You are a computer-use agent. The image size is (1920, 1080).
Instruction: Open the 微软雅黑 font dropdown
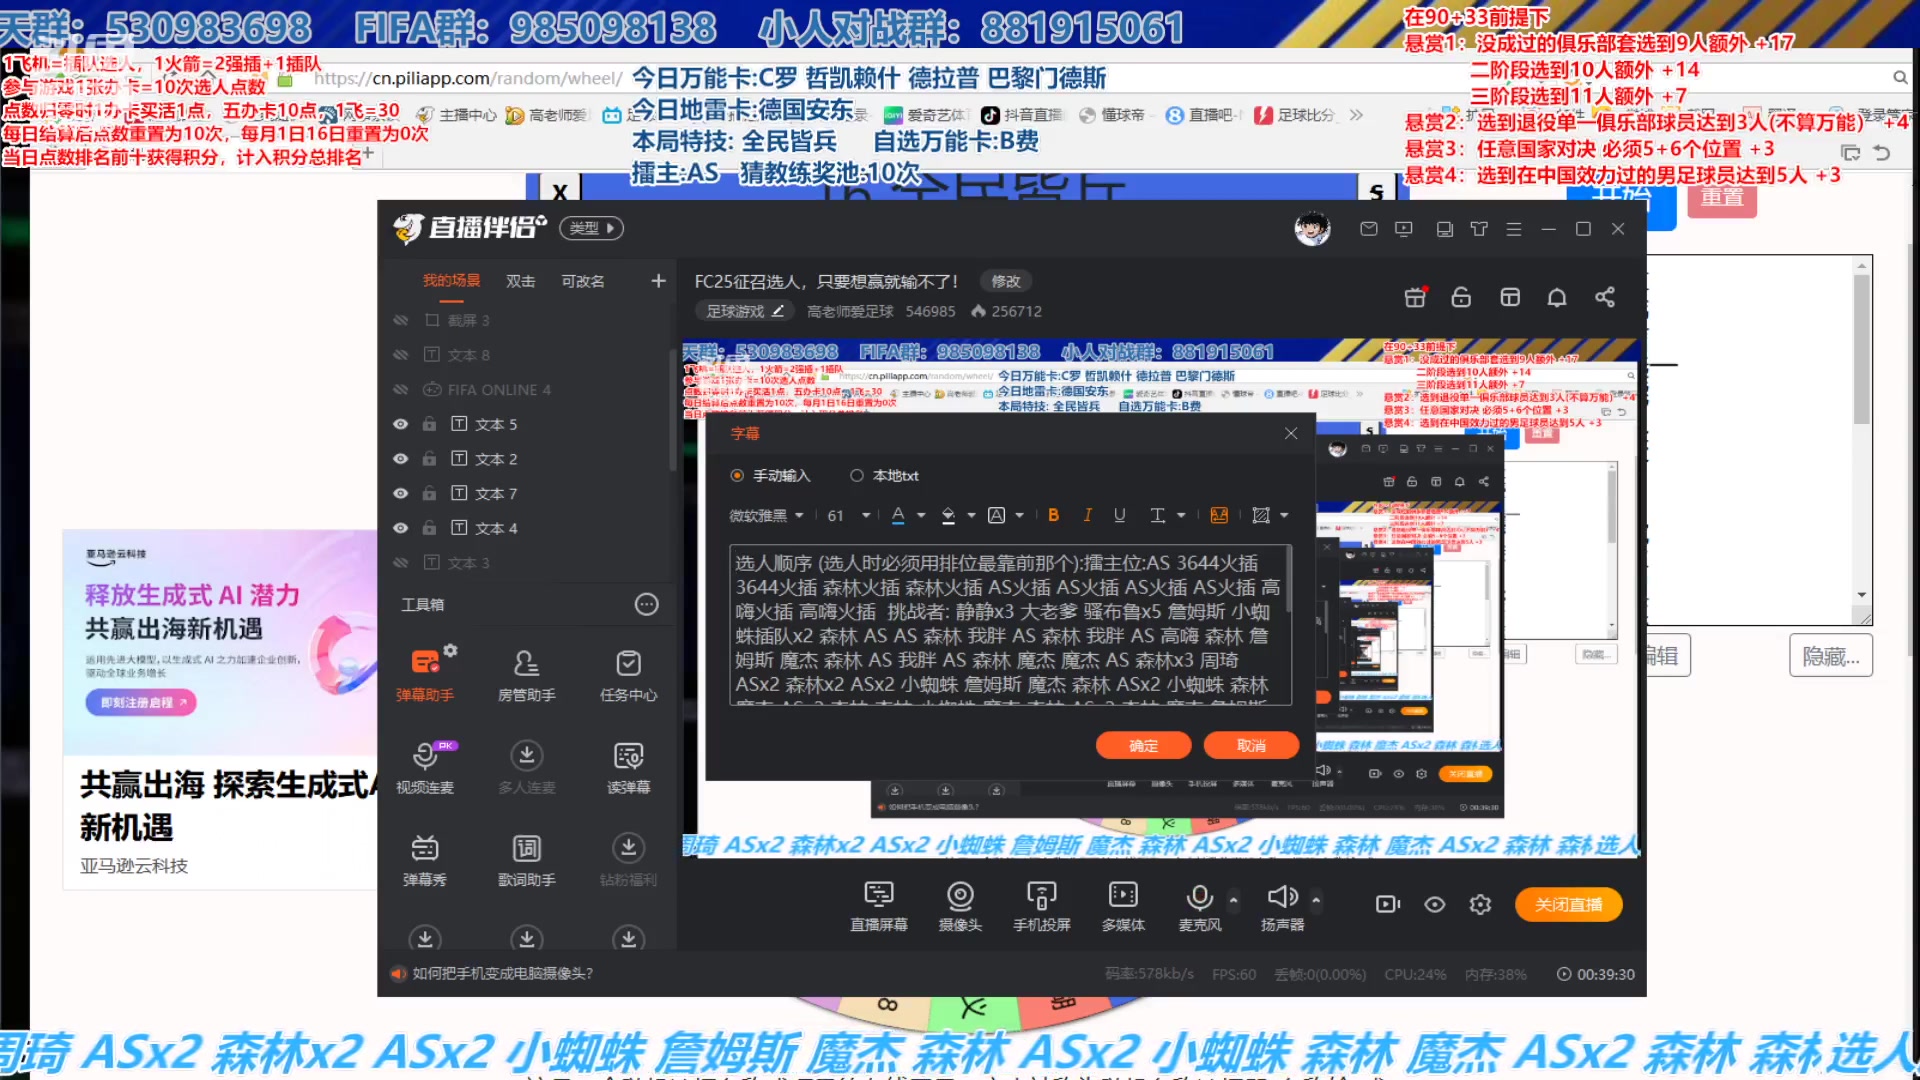pos(766,516)
